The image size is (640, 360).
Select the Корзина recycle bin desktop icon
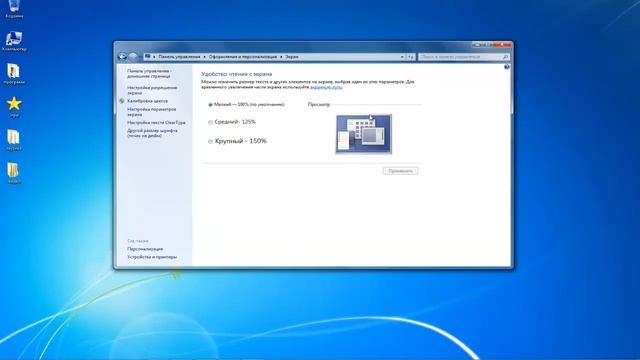click(x=14, y=10)
